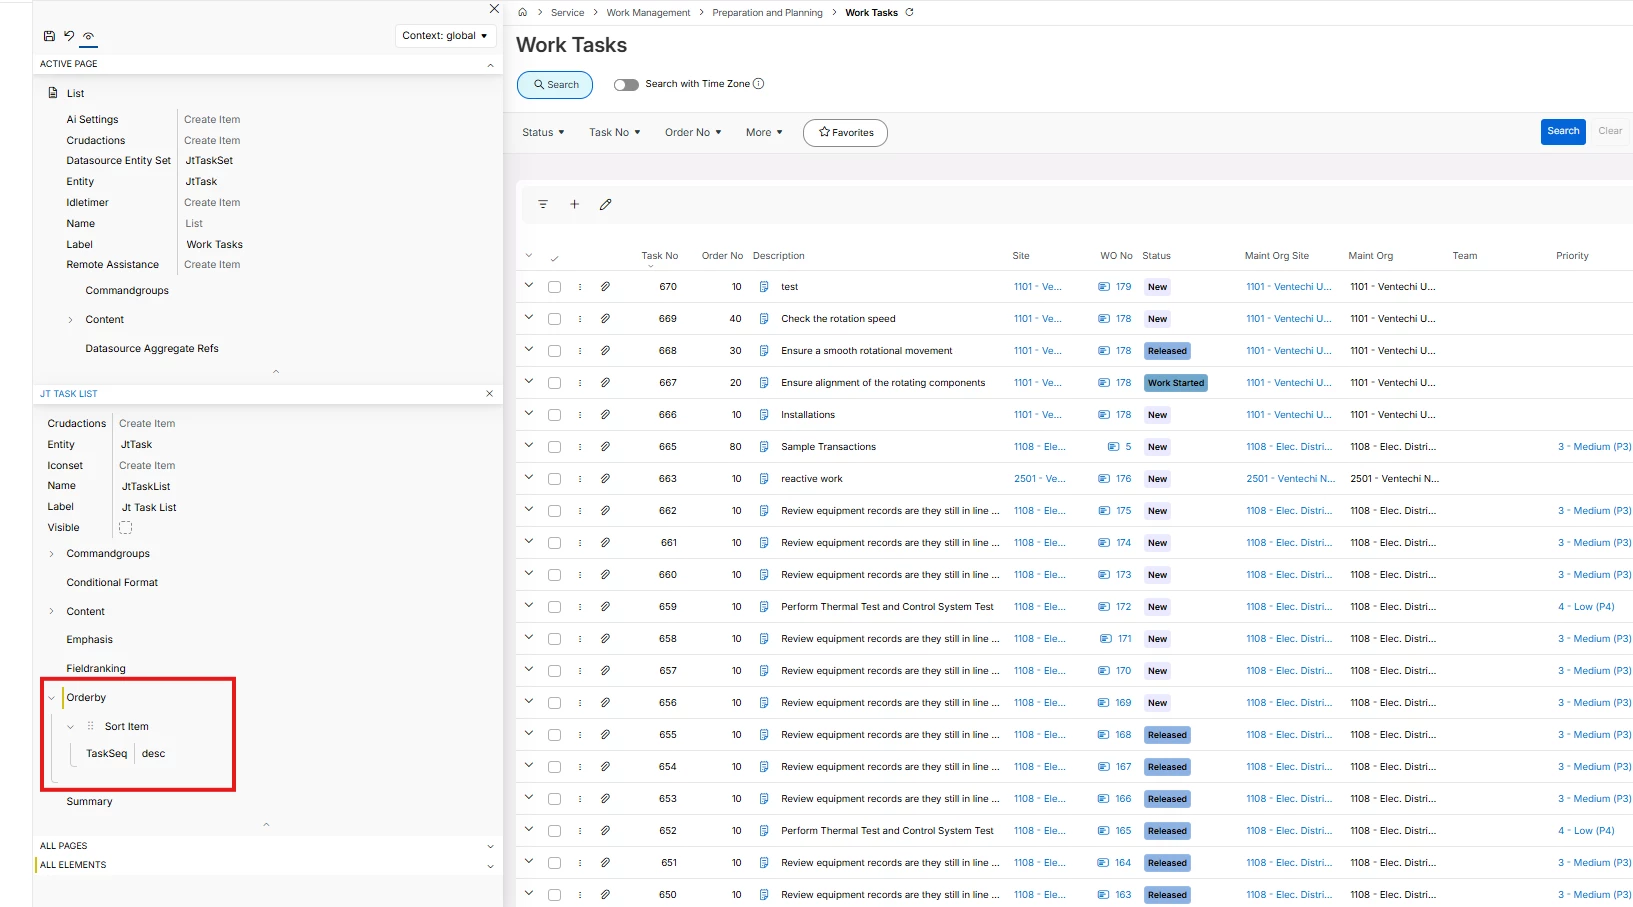The width and height of the screenshot is (1633, 907).
Task: Click the List page icon under Active Page
Action: pyautogui.click(x=53, y=93)
